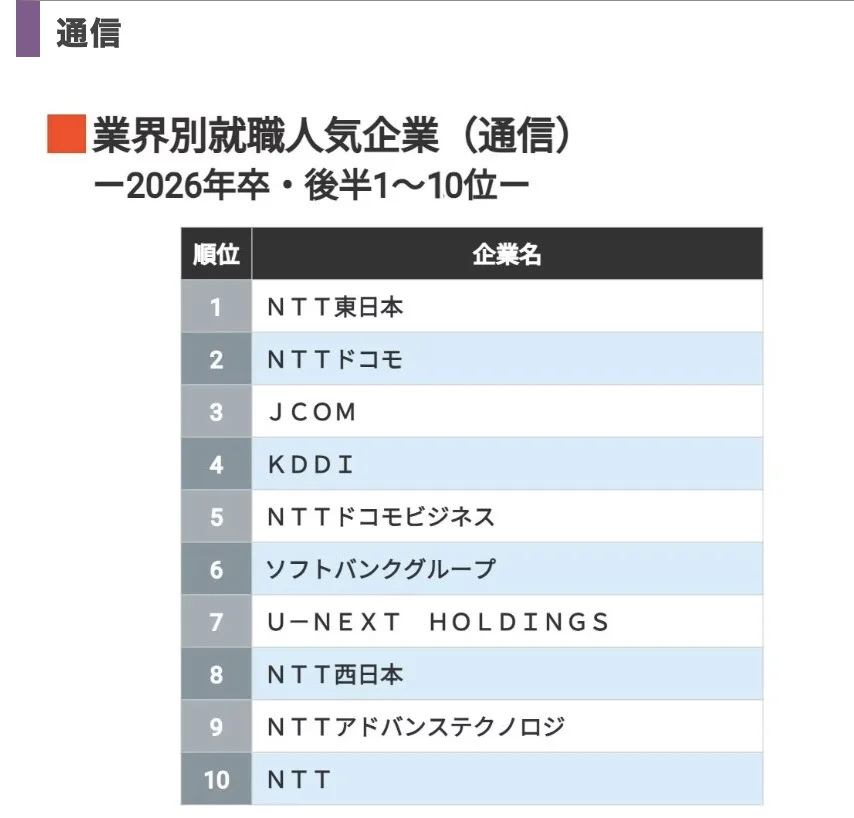
Task: Click the 業界別就職人気企業(通信) title
Action: tap(331, 135)
